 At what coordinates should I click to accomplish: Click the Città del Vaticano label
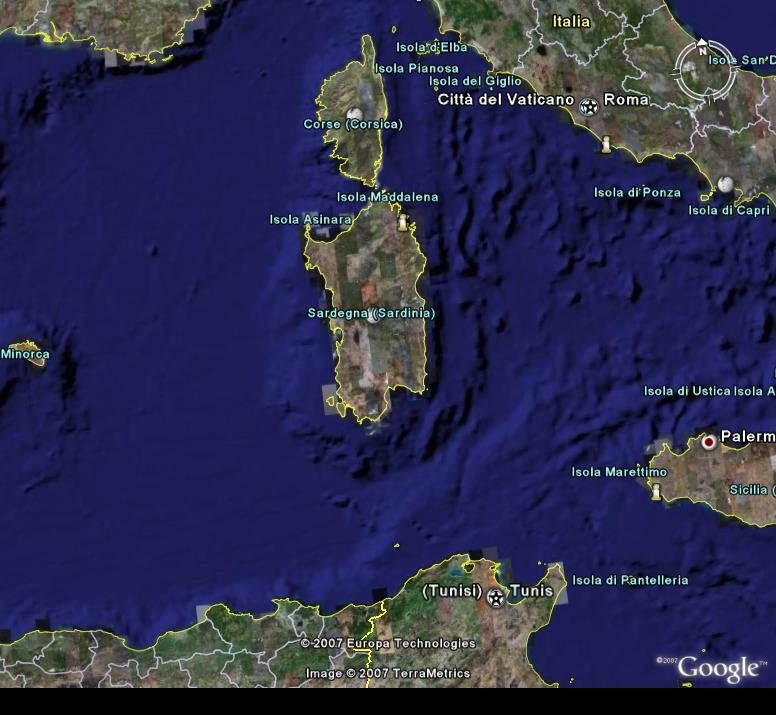click(x=506, y=100)
